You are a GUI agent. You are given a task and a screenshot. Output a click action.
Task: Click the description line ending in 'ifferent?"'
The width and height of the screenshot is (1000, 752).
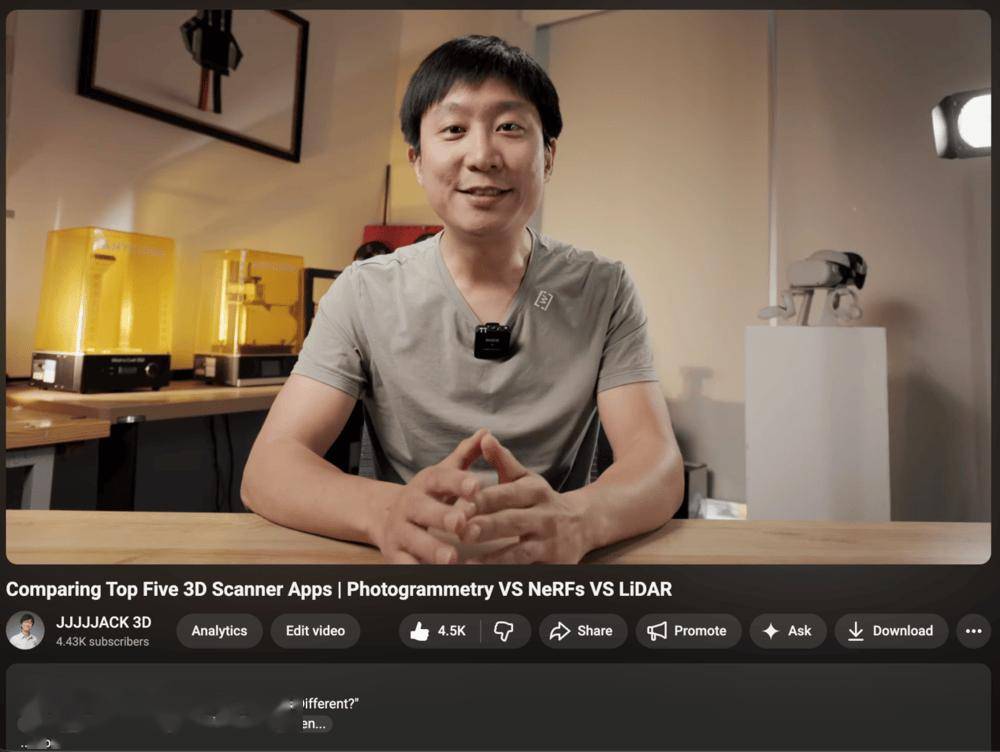pyautogui.click(x=330, y=704)
